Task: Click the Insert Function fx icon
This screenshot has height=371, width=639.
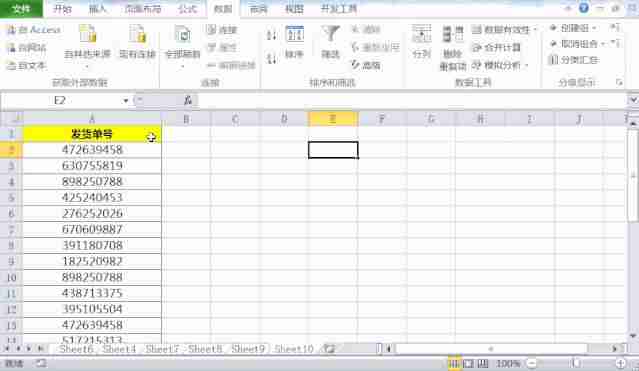Action: click(187, 100)
